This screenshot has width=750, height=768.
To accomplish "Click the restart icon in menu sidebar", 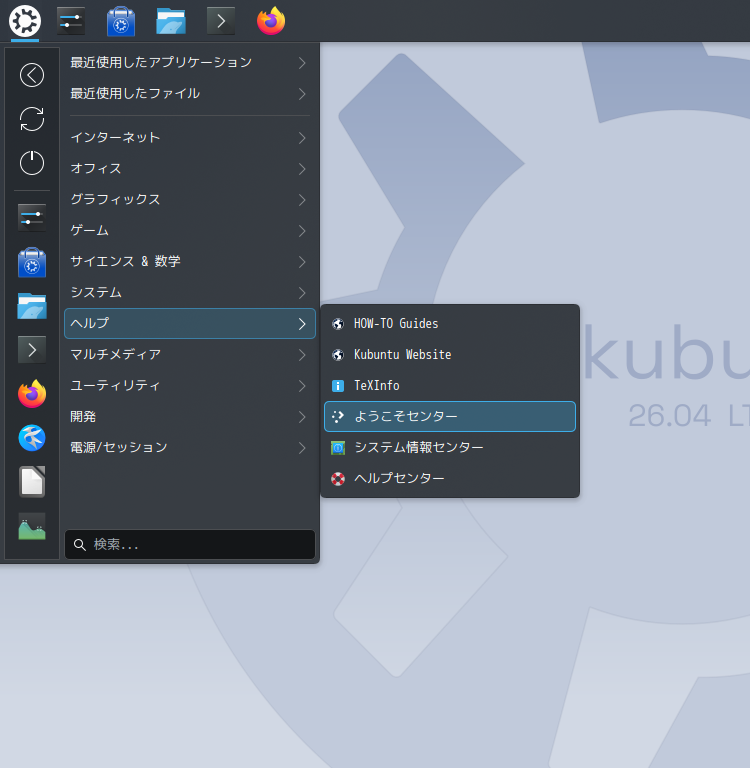I will pyautogui.click(x=32, y=119).
